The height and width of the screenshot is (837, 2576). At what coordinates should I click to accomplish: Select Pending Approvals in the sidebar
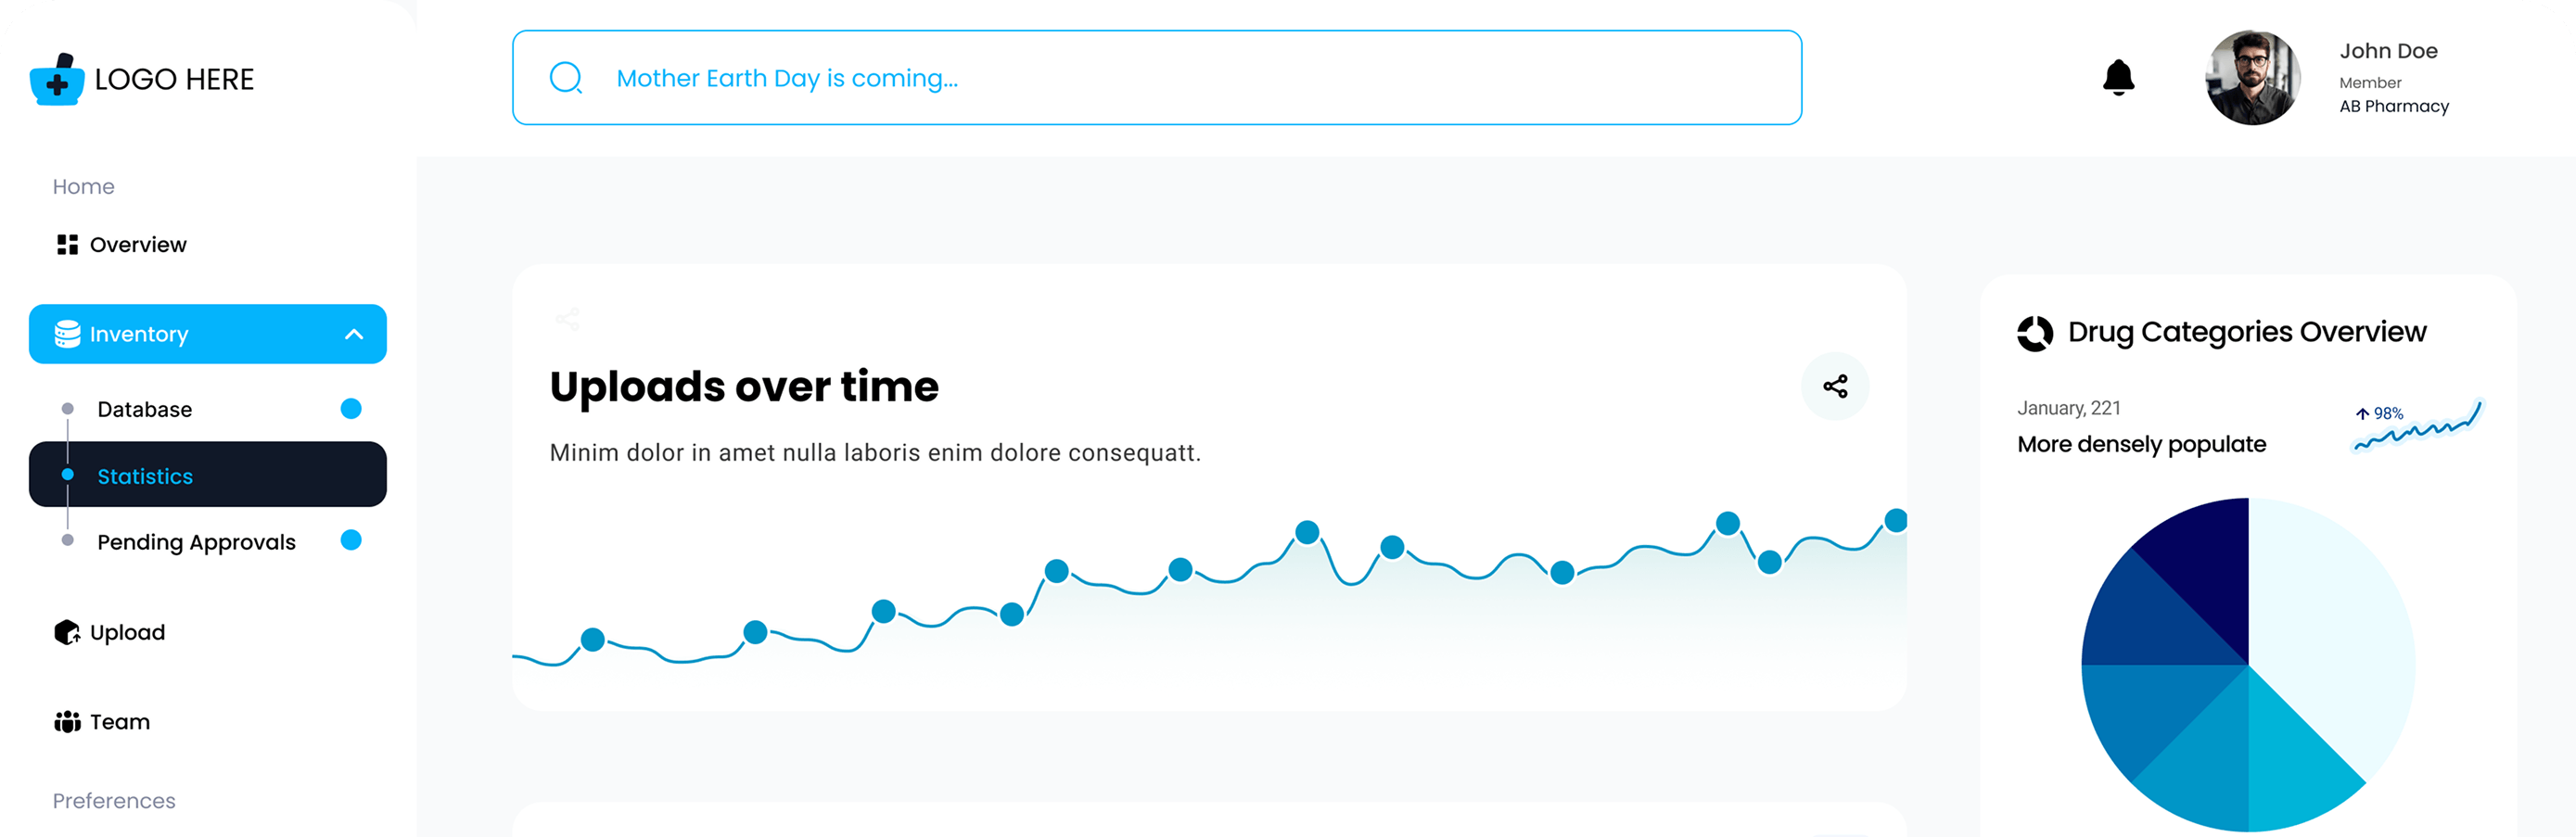point(196,541)
